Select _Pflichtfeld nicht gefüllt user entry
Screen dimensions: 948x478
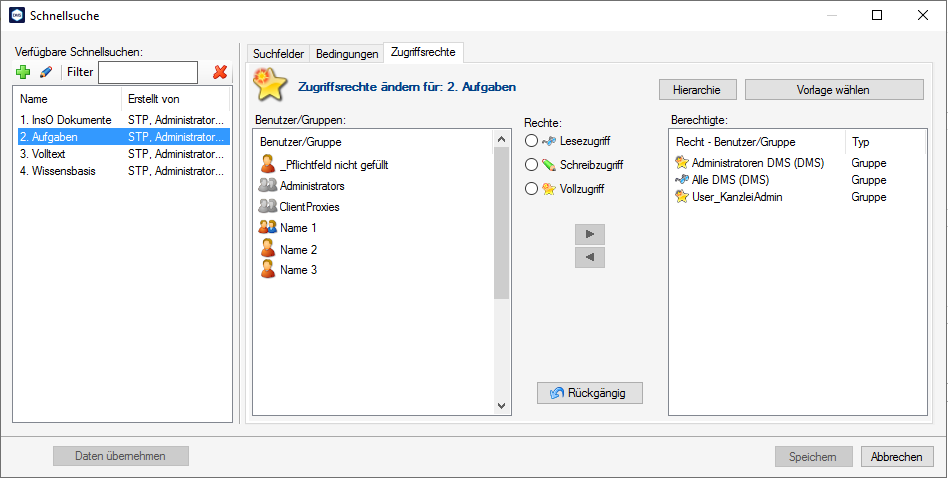324,164
